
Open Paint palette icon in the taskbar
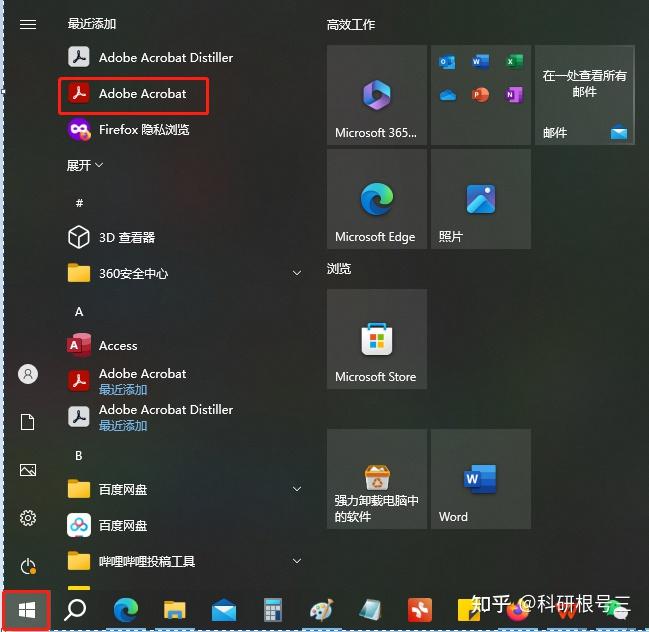[322, 610]
